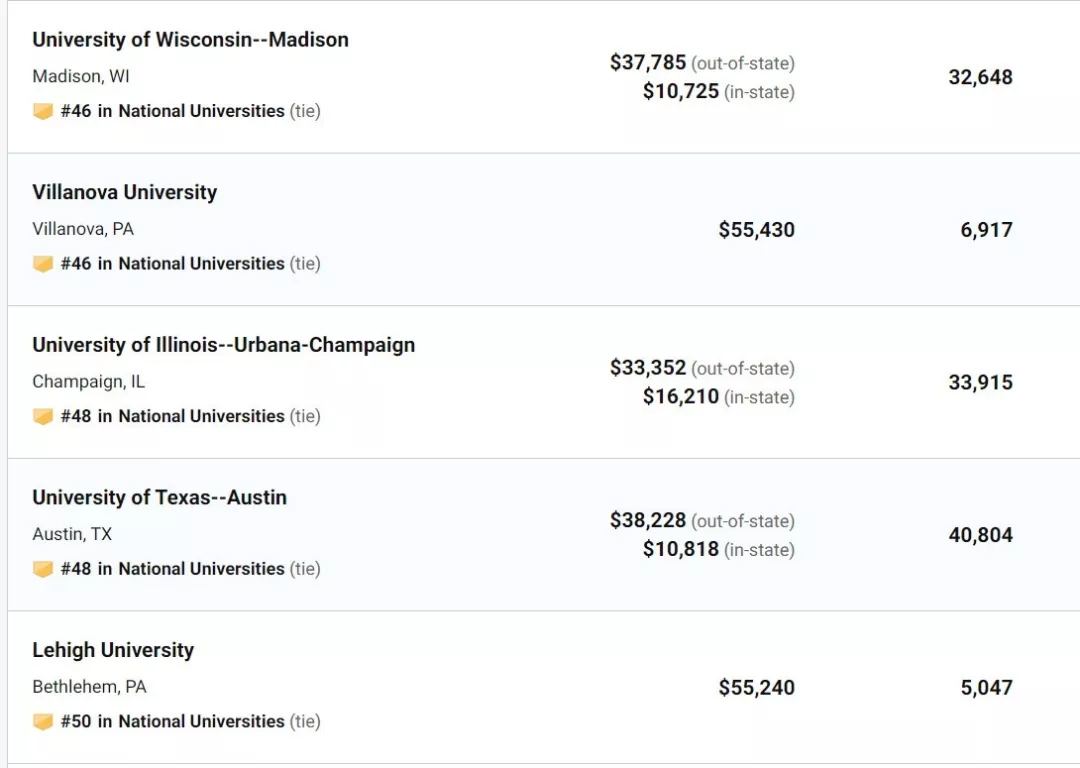This screenshot has width=1080, height=768.
Task: Click the $37,785 out-of-state tuition for Wisconsin
Action: click(647, 63)
